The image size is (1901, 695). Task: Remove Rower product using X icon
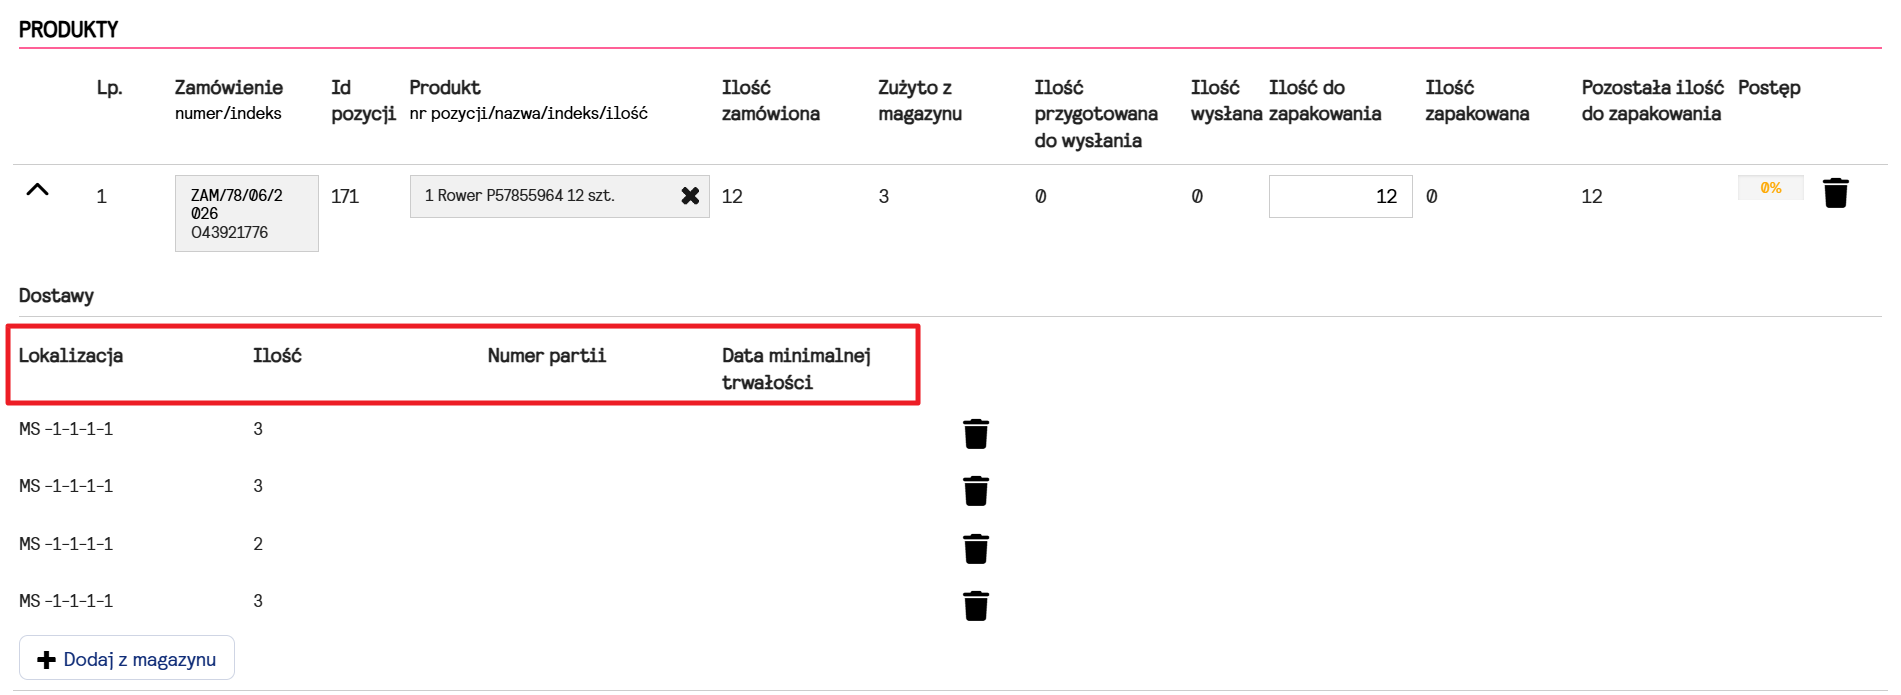pyautogui.click(x=690, y=196)
